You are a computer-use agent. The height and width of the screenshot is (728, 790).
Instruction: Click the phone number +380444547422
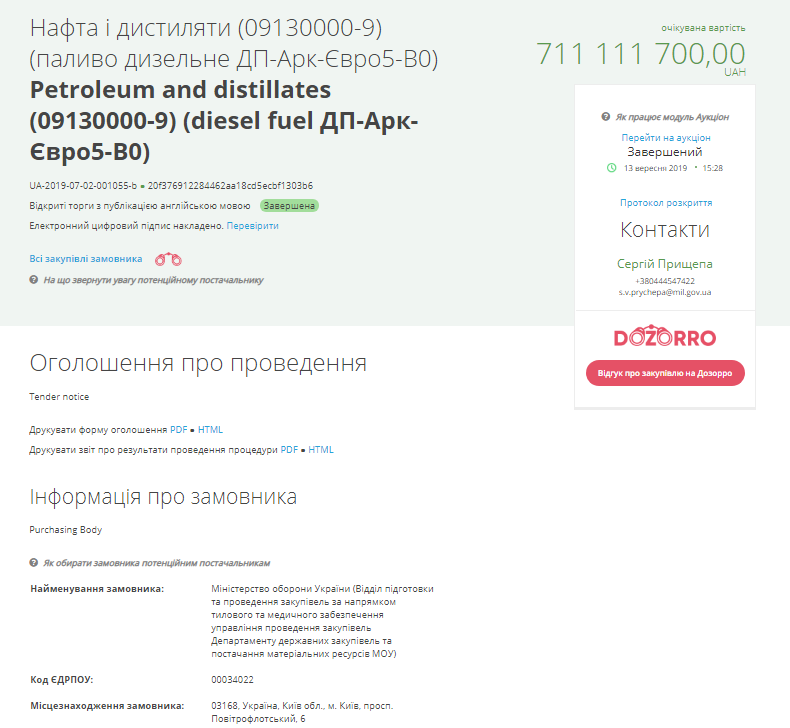665,281
